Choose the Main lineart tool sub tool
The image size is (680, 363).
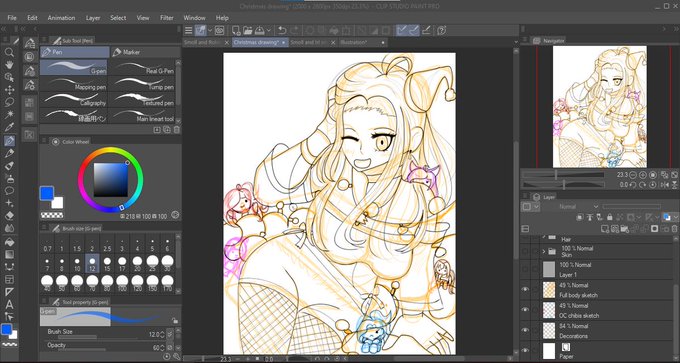pyautogui.click(x=142, y=115)
